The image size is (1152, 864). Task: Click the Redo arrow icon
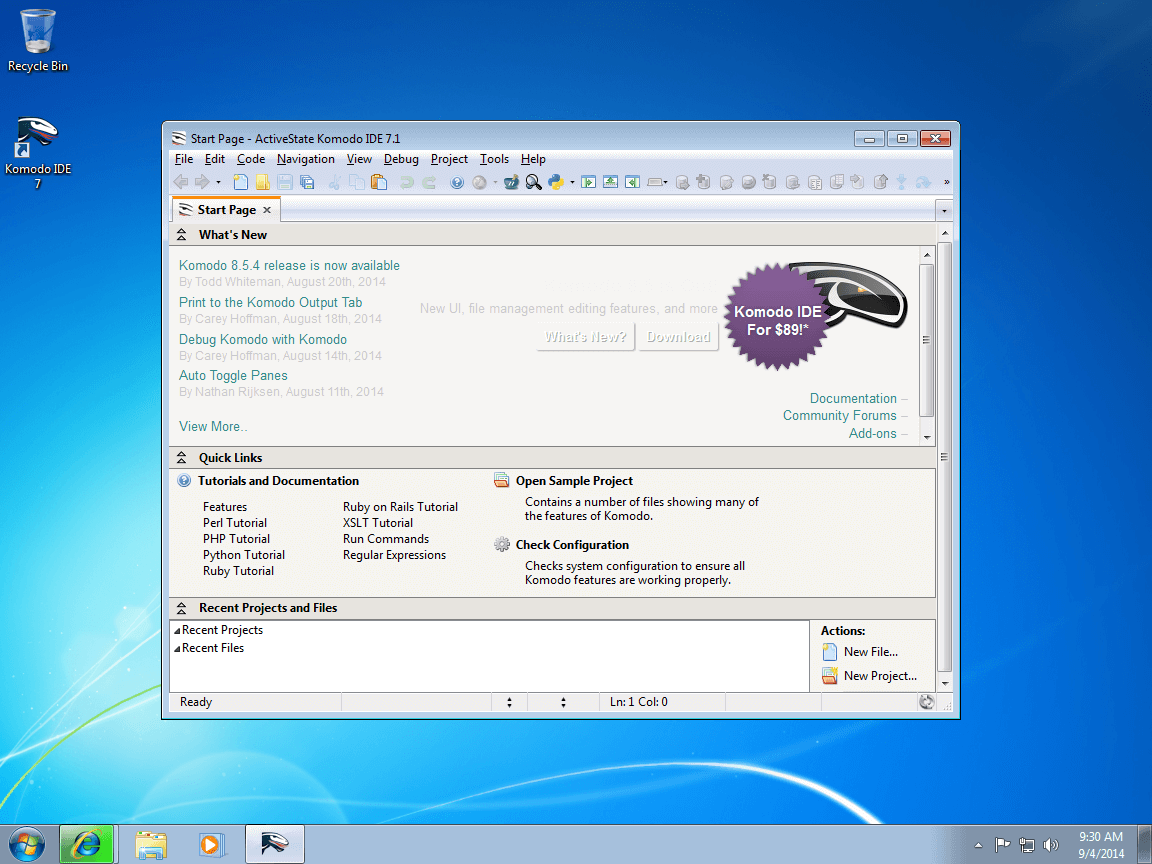[429, 182]
